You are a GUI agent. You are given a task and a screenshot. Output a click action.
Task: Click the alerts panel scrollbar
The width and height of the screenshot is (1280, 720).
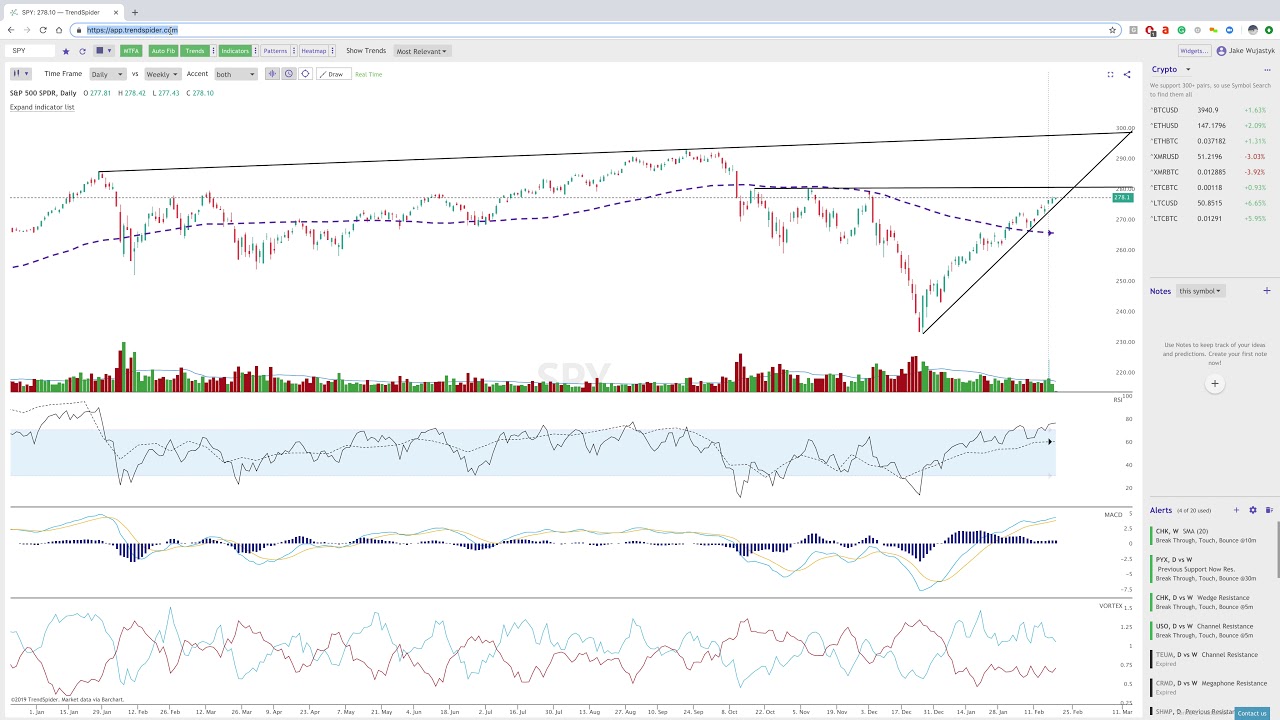click(1278, 550)
